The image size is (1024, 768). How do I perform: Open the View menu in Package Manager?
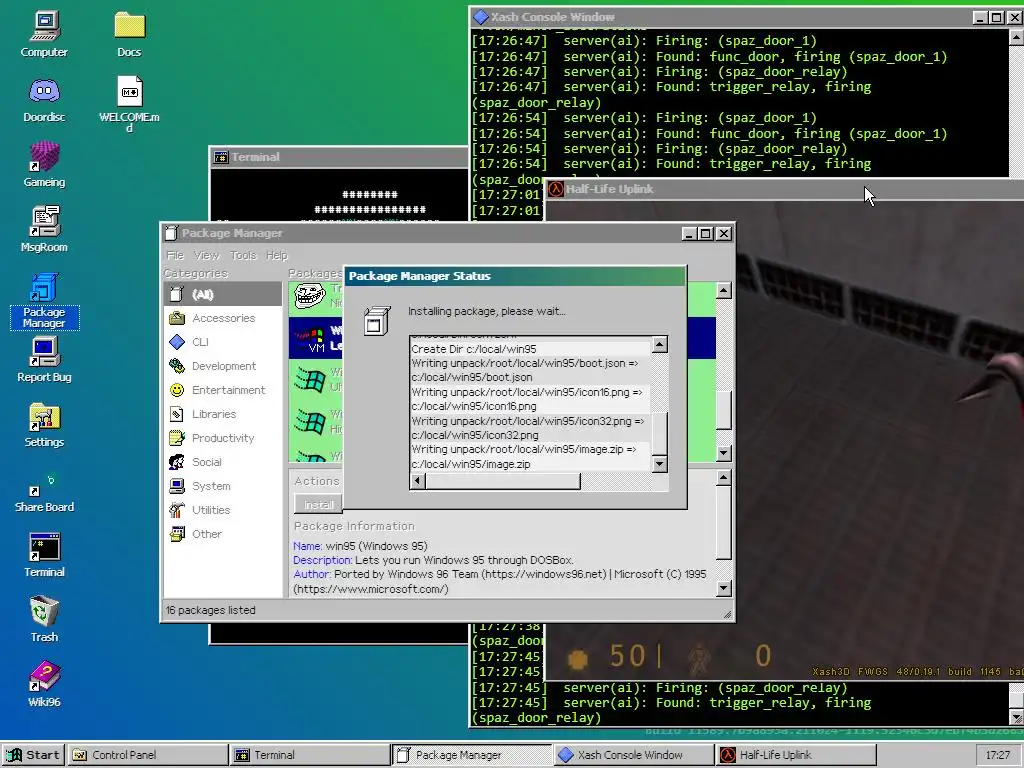206,255
